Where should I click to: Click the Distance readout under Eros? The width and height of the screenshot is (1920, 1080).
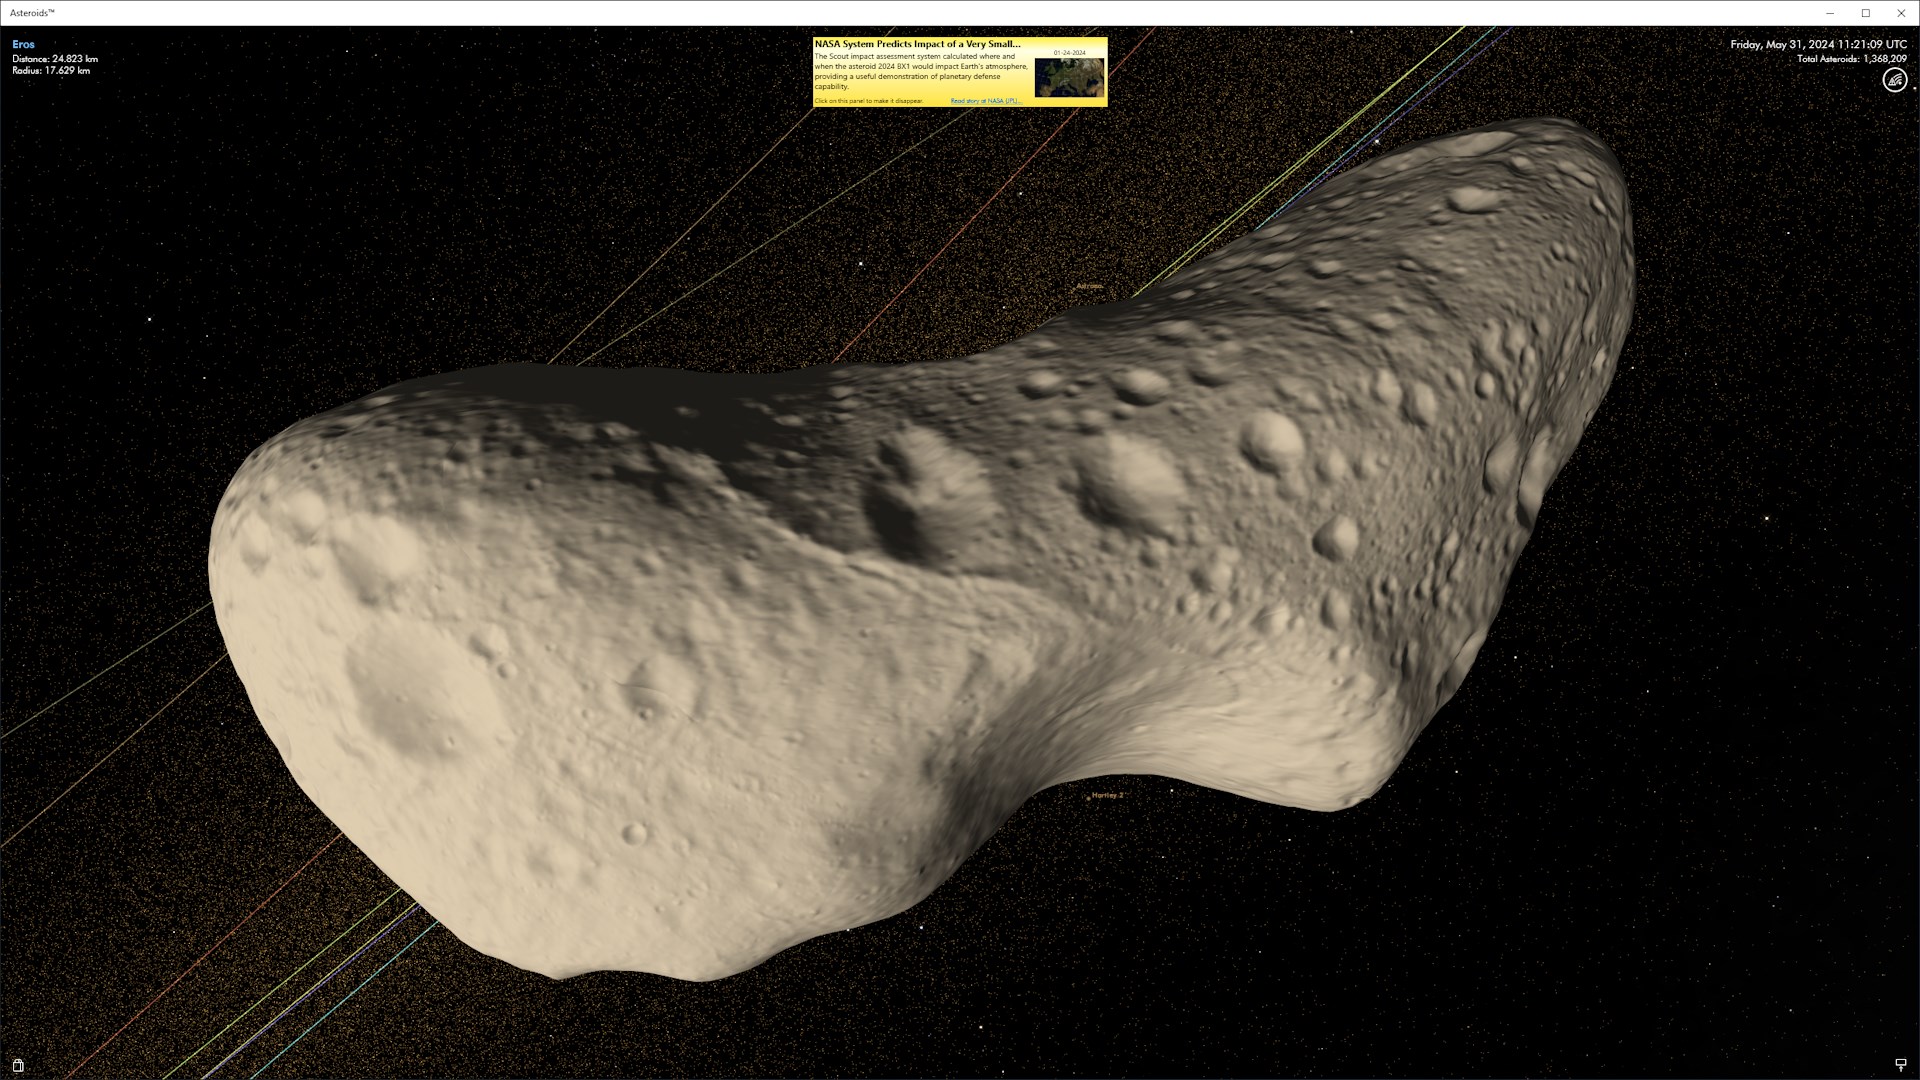pos(55,59)
